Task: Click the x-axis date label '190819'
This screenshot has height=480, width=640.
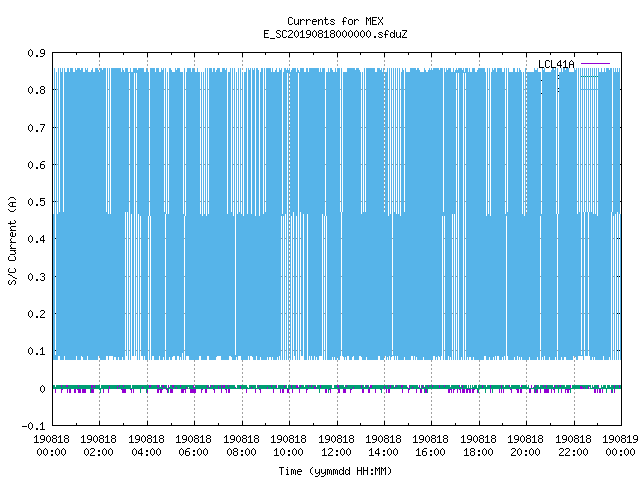Action: (620, 439)
